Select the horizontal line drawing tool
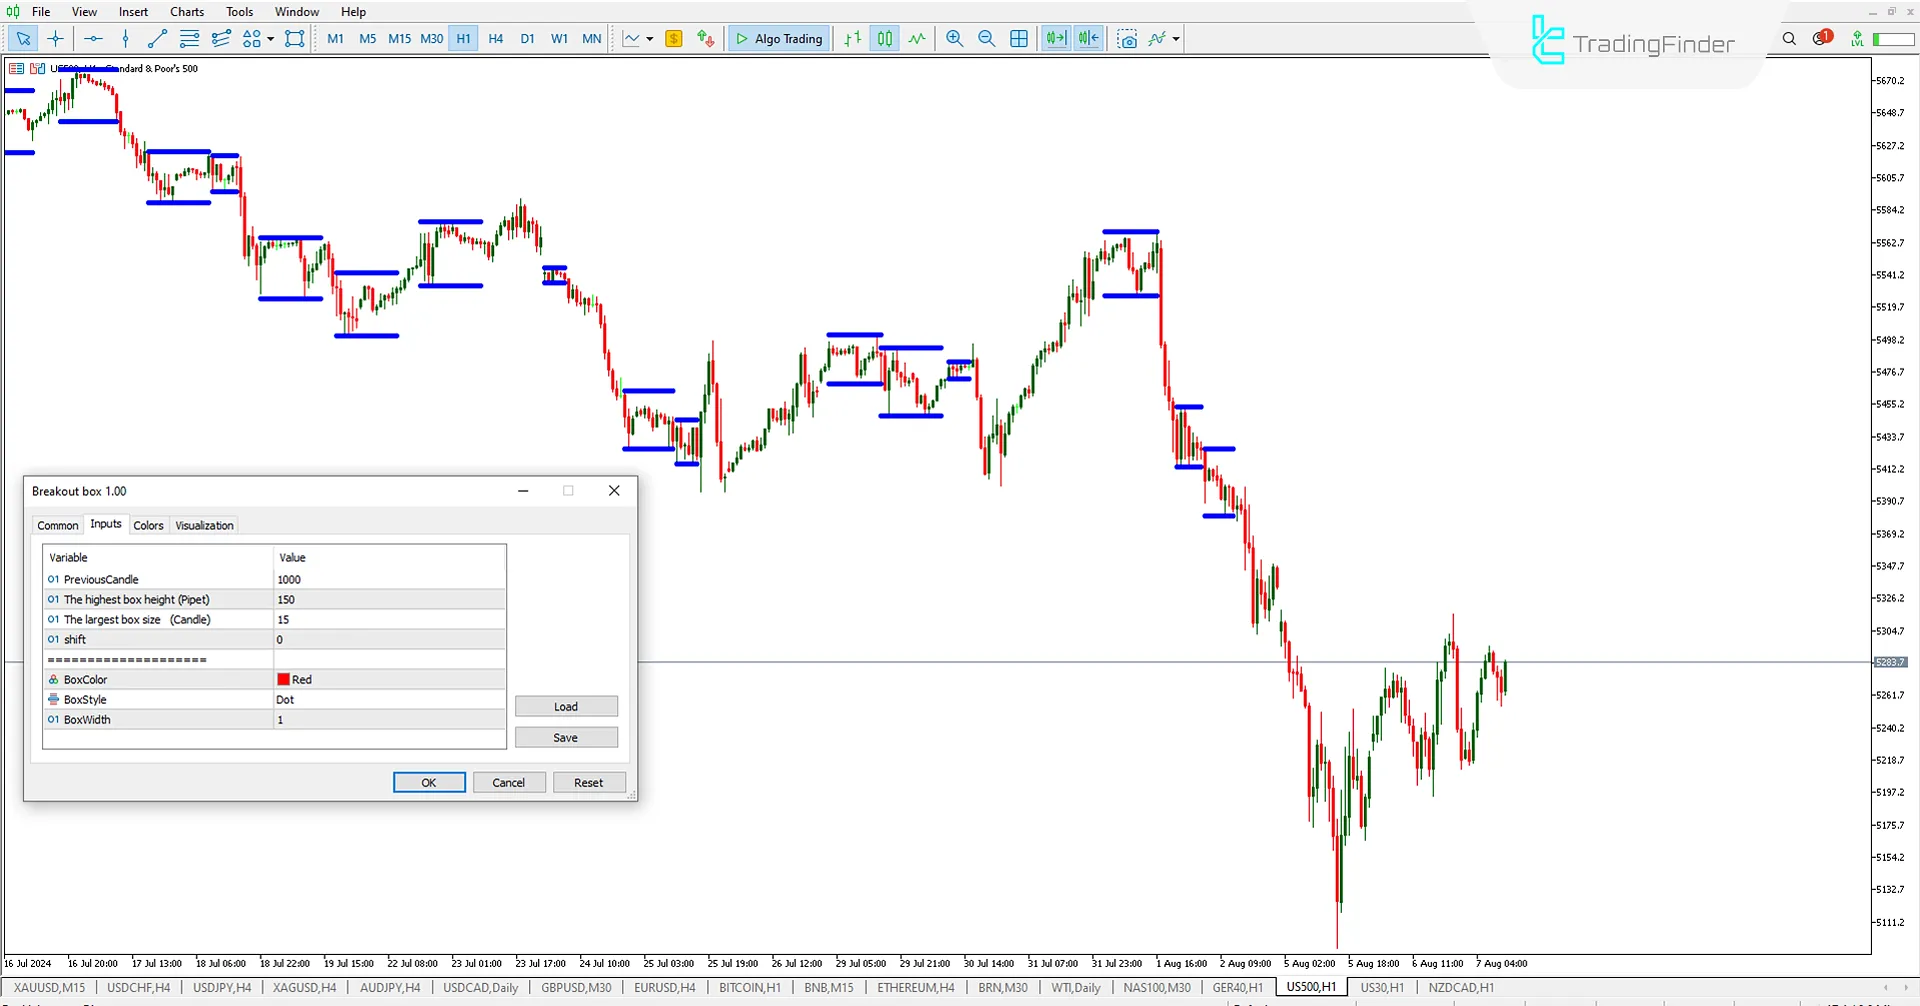1920x1006 pixels. (x=93, y=39)
